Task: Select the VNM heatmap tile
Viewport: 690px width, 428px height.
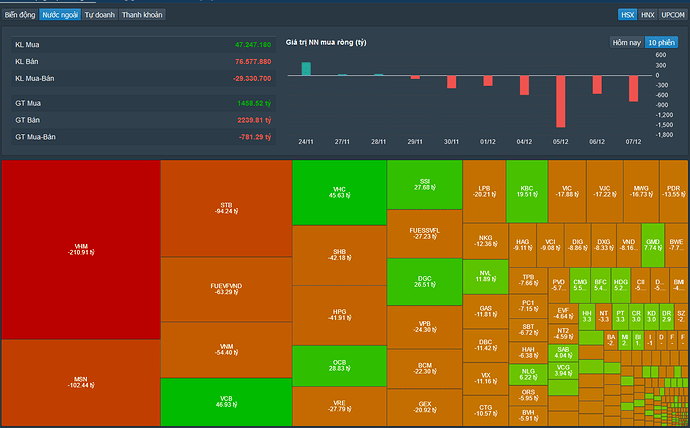Action: click(226, 350)
